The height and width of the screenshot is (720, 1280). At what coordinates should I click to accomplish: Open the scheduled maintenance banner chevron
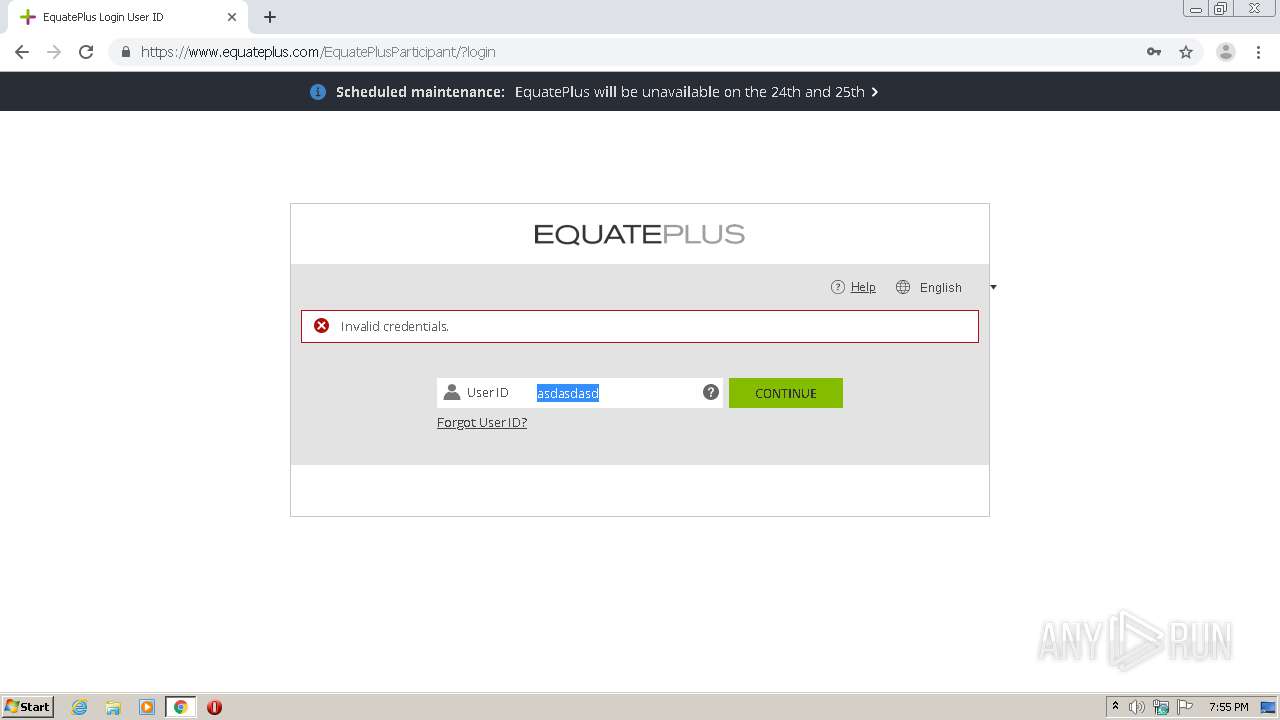pos(875,92)
